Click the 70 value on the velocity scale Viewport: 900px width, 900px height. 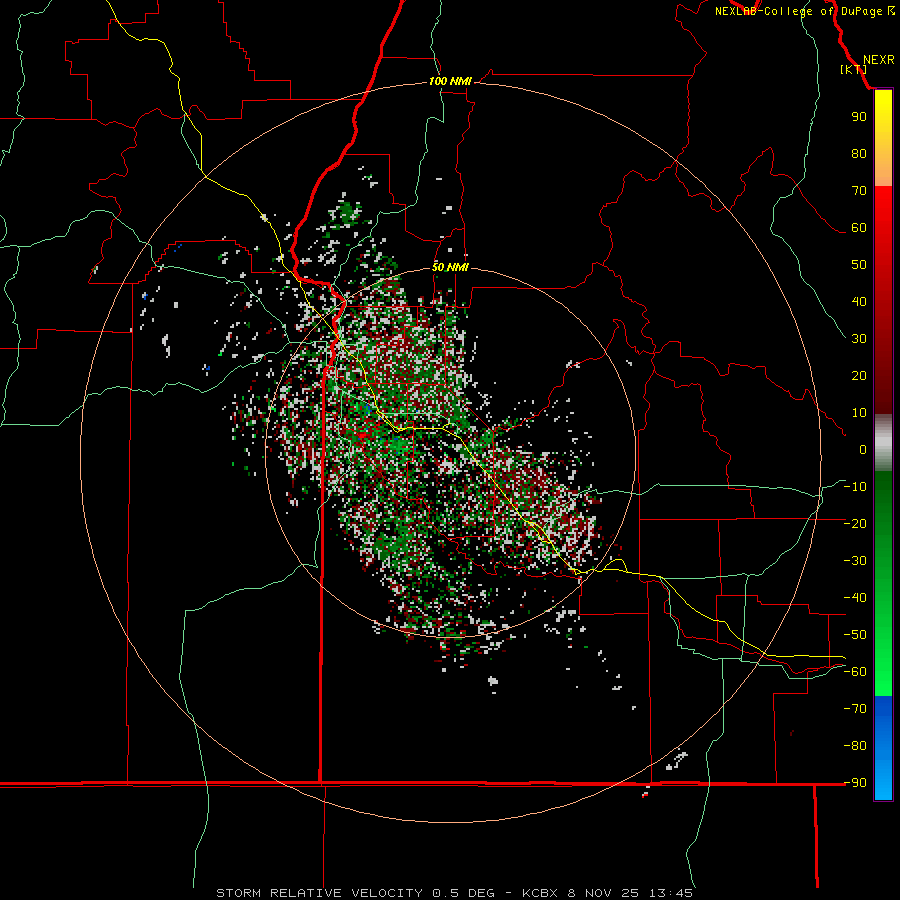(859, 191)
